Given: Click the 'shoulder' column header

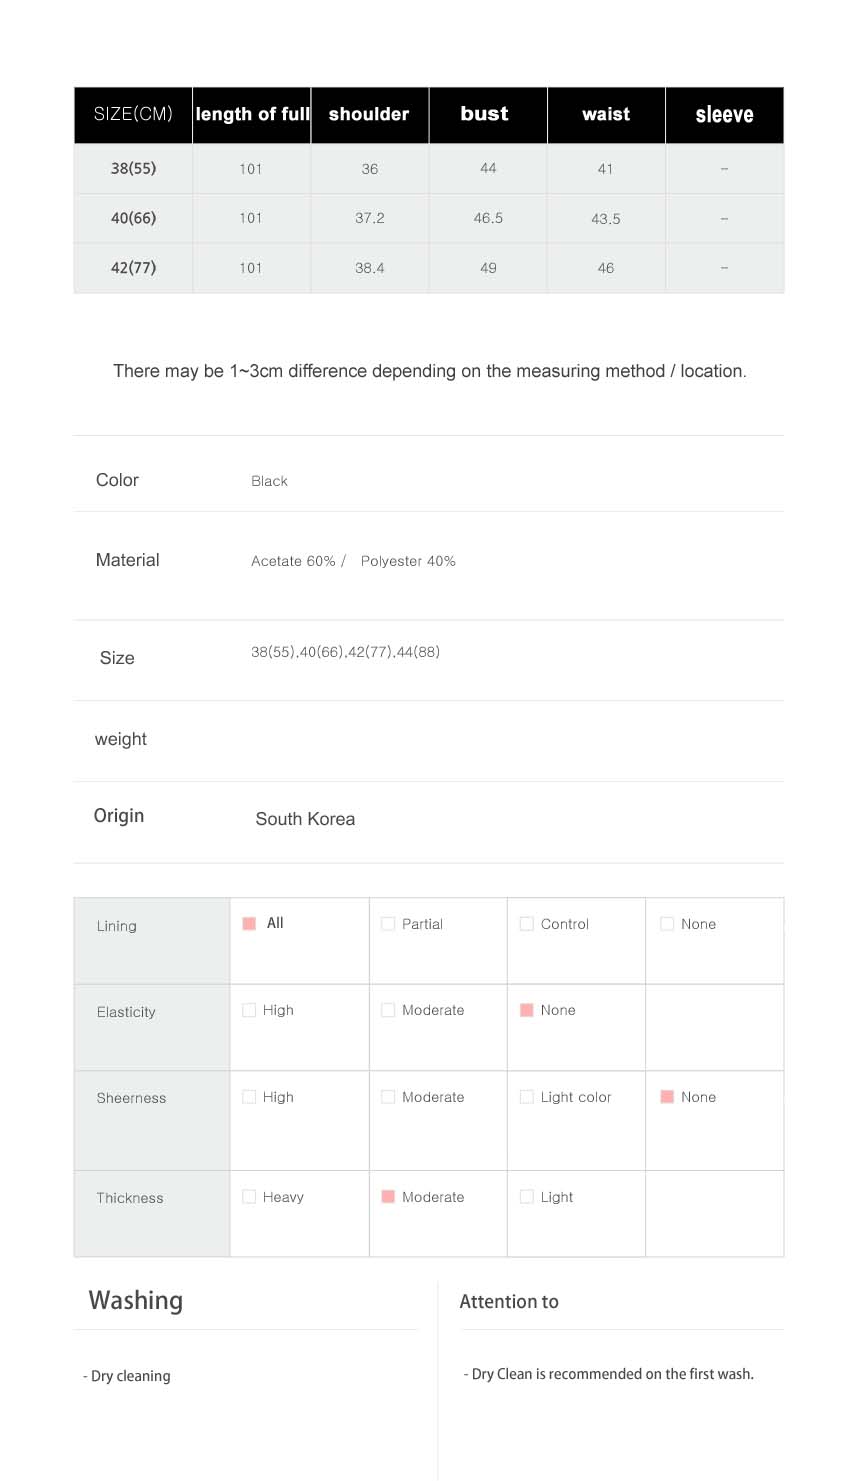Looking at the screenshot, I should [369, 114].
